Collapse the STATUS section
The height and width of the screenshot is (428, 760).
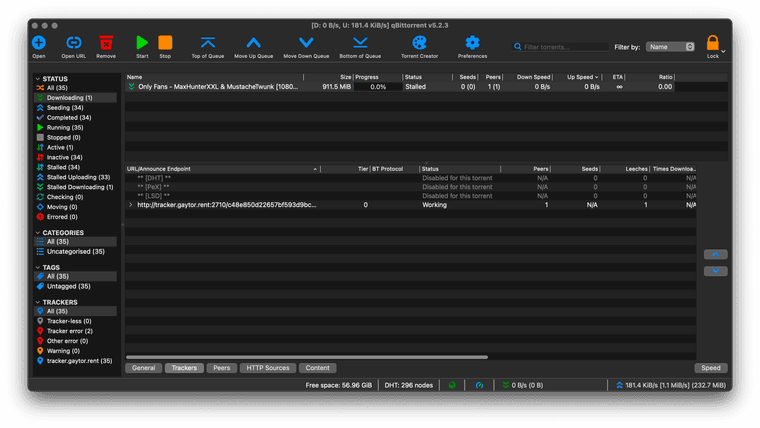point(38,79)
